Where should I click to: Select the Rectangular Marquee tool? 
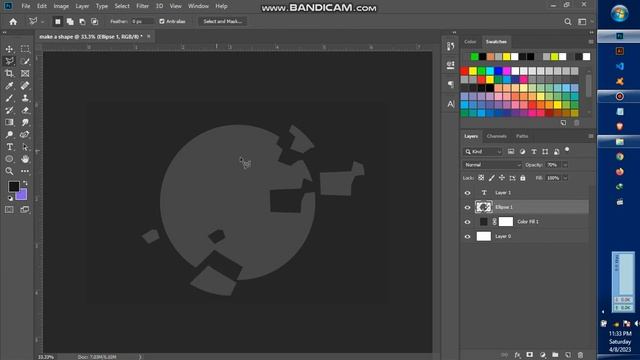[x=25, y=49]
